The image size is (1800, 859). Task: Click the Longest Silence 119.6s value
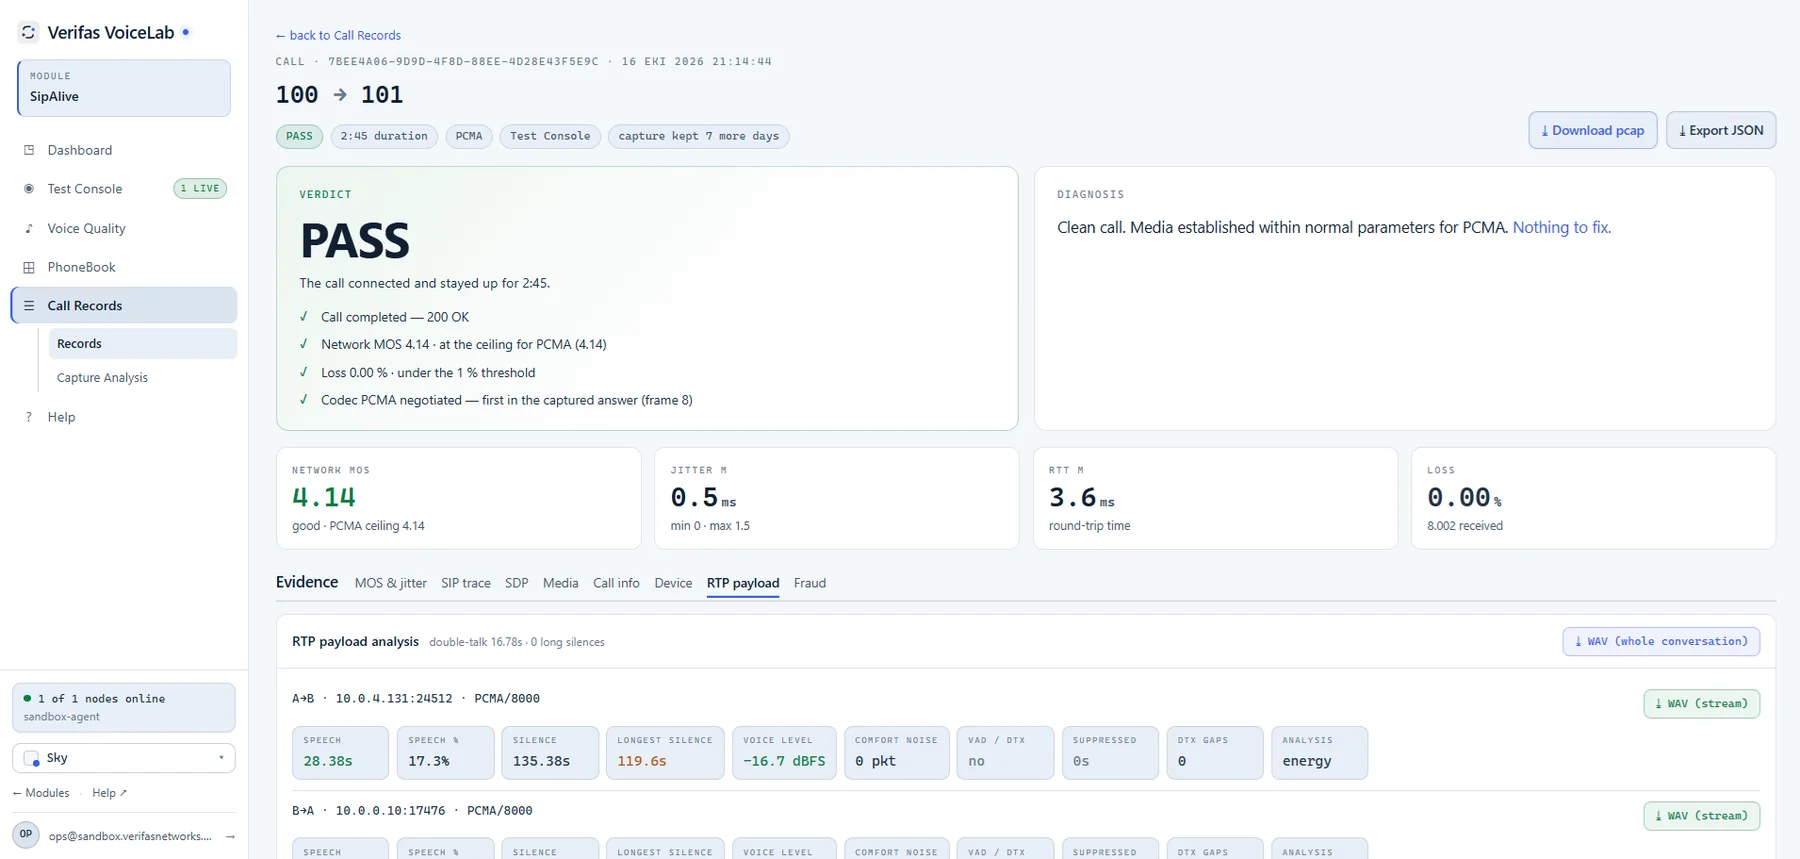642,761
